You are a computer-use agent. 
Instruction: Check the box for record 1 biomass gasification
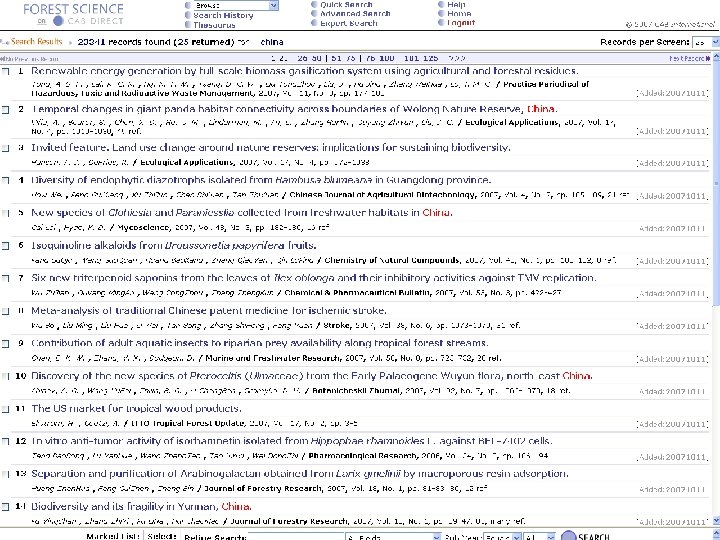pyautogui.click(x=6, y=71)
